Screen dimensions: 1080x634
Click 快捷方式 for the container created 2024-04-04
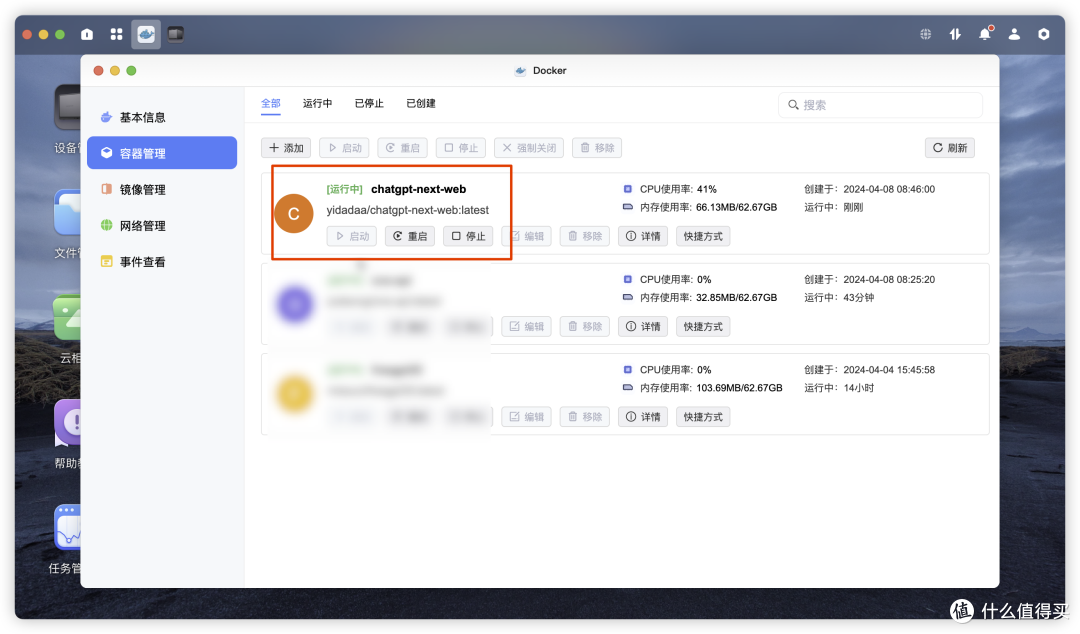tap(703, 417)
